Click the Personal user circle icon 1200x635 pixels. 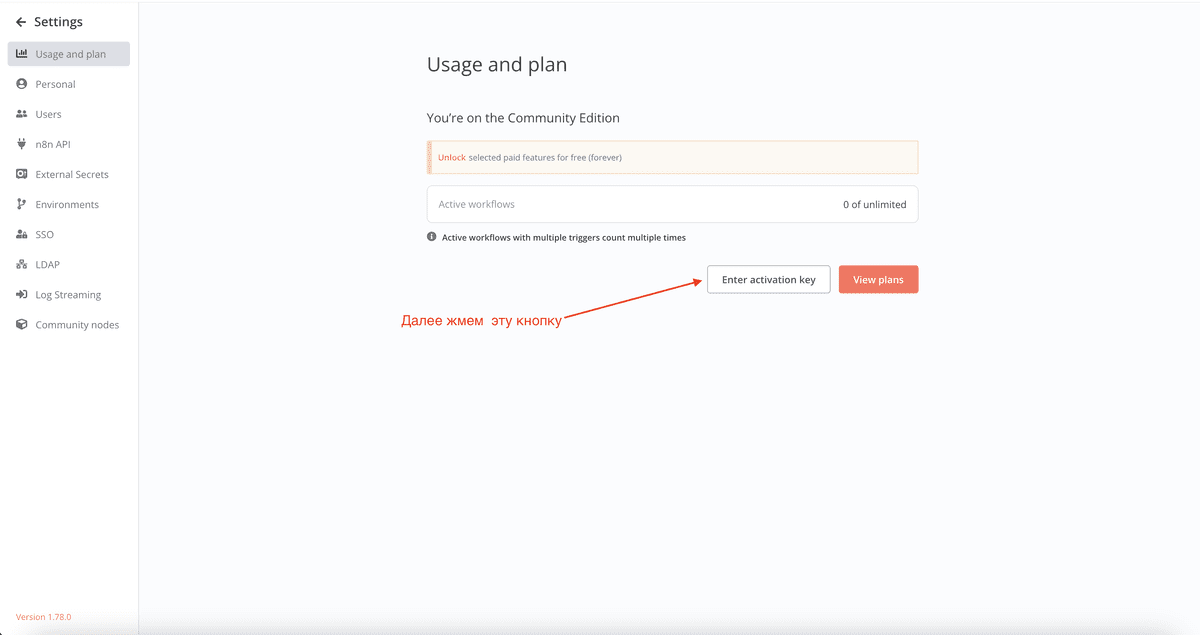pyautogui.click(x=22, y=84)
